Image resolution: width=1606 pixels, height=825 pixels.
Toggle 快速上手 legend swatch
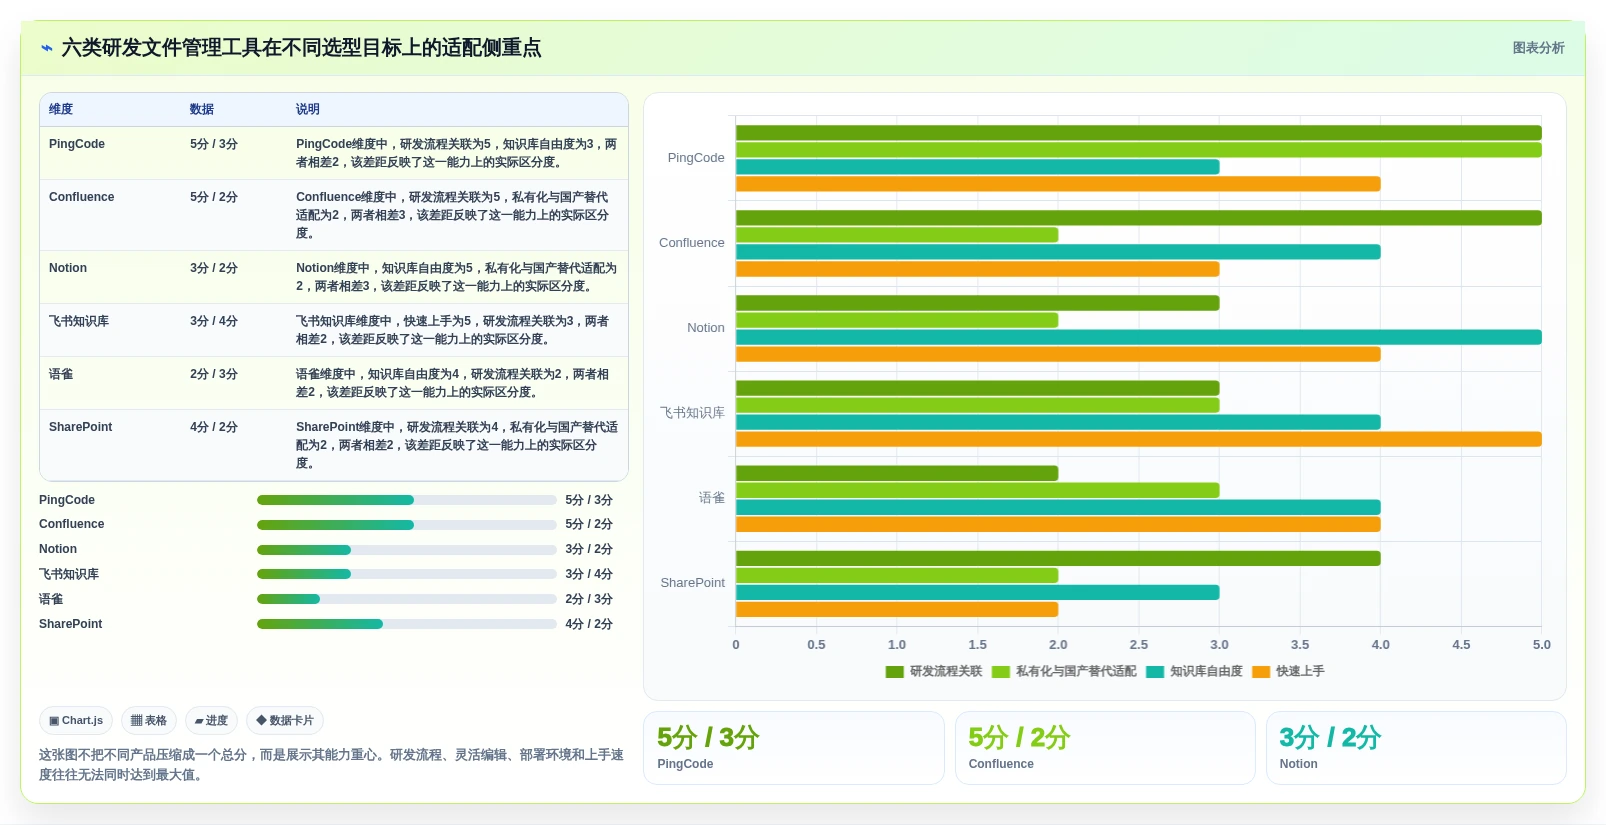click(x=1261, y=672)
